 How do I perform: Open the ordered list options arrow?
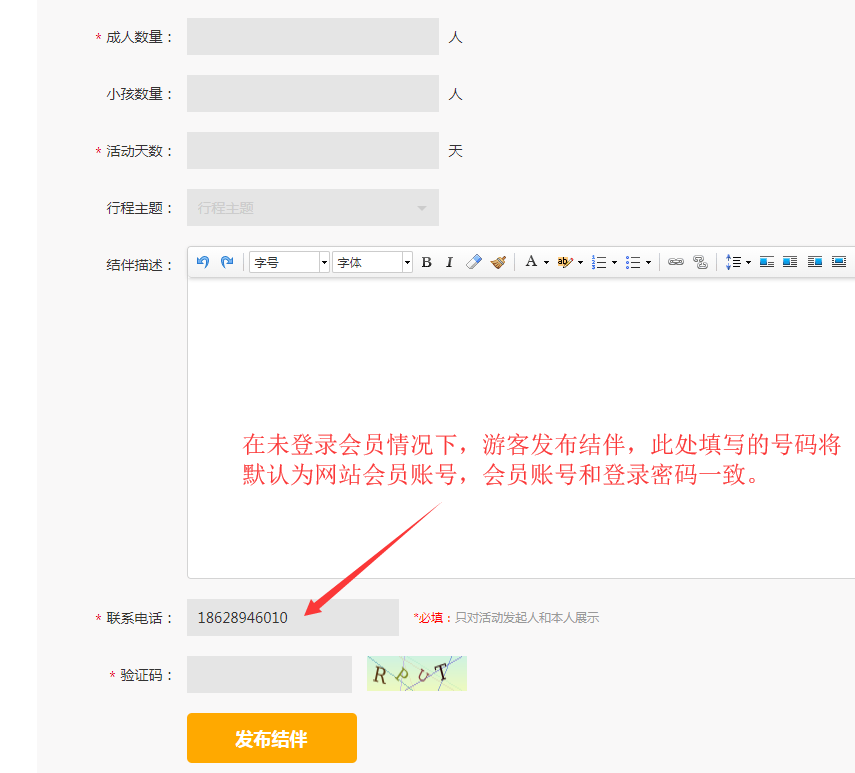click(x=614, y=263)
